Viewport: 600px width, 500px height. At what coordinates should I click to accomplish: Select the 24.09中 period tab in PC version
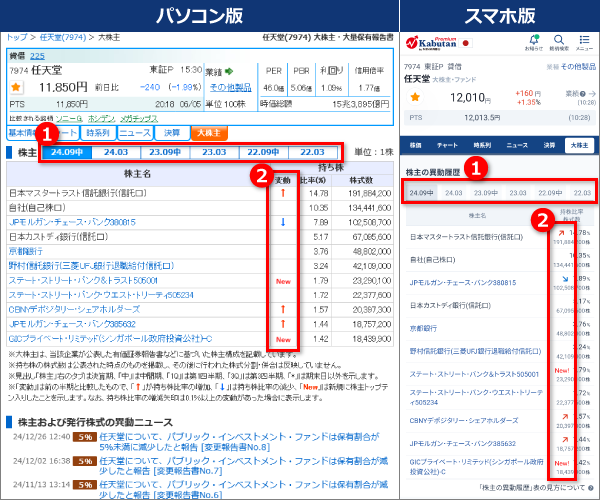click(67, 152)
